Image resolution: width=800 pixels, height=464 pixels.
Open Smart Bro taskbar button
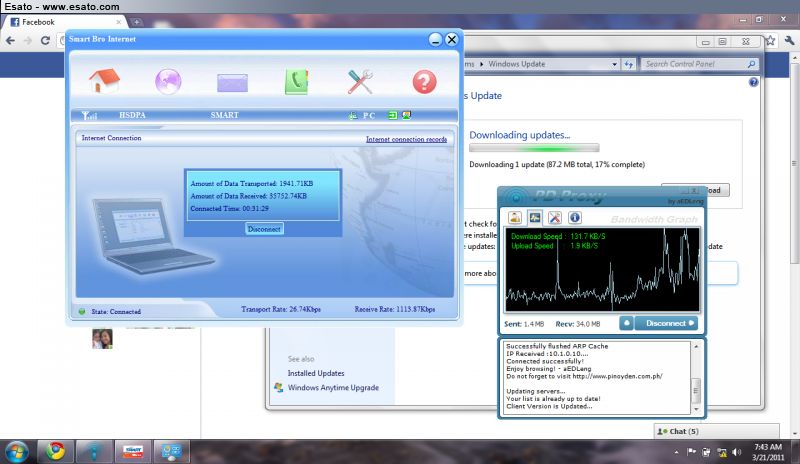tap(133, 451)
